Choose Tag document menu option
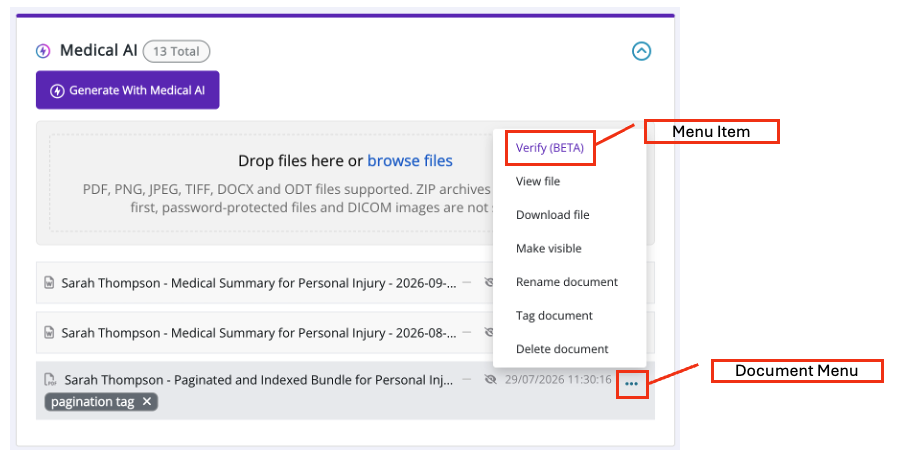Viewport: 903px width, 459px height. pyautogui.click(x=554, y=316)
